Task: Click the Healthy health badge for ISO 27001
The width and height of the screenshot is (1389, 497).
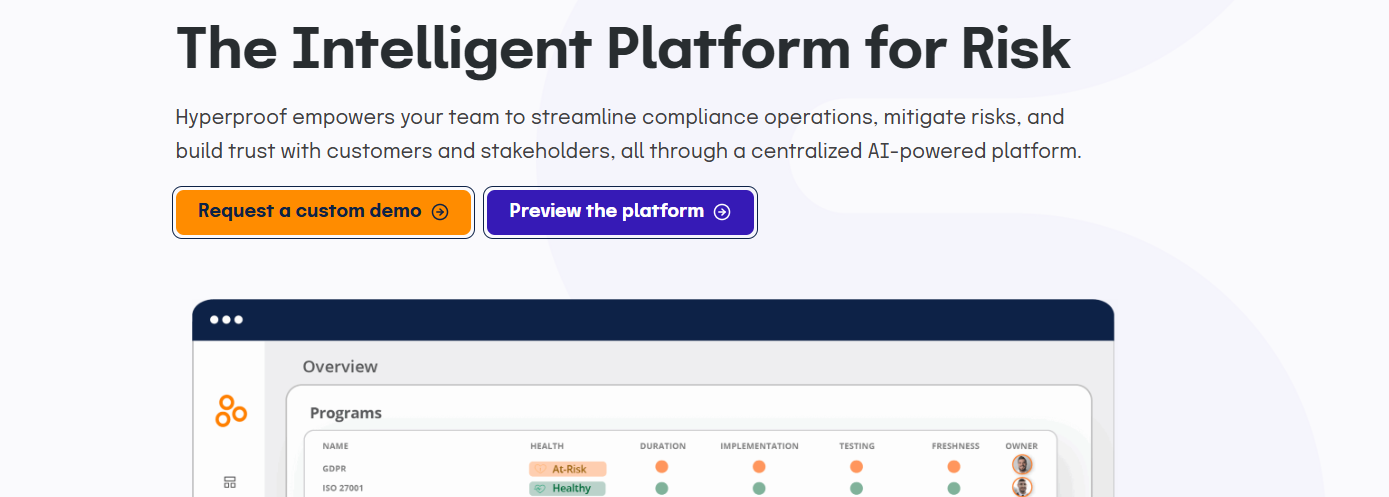Action: pos(567,489)
